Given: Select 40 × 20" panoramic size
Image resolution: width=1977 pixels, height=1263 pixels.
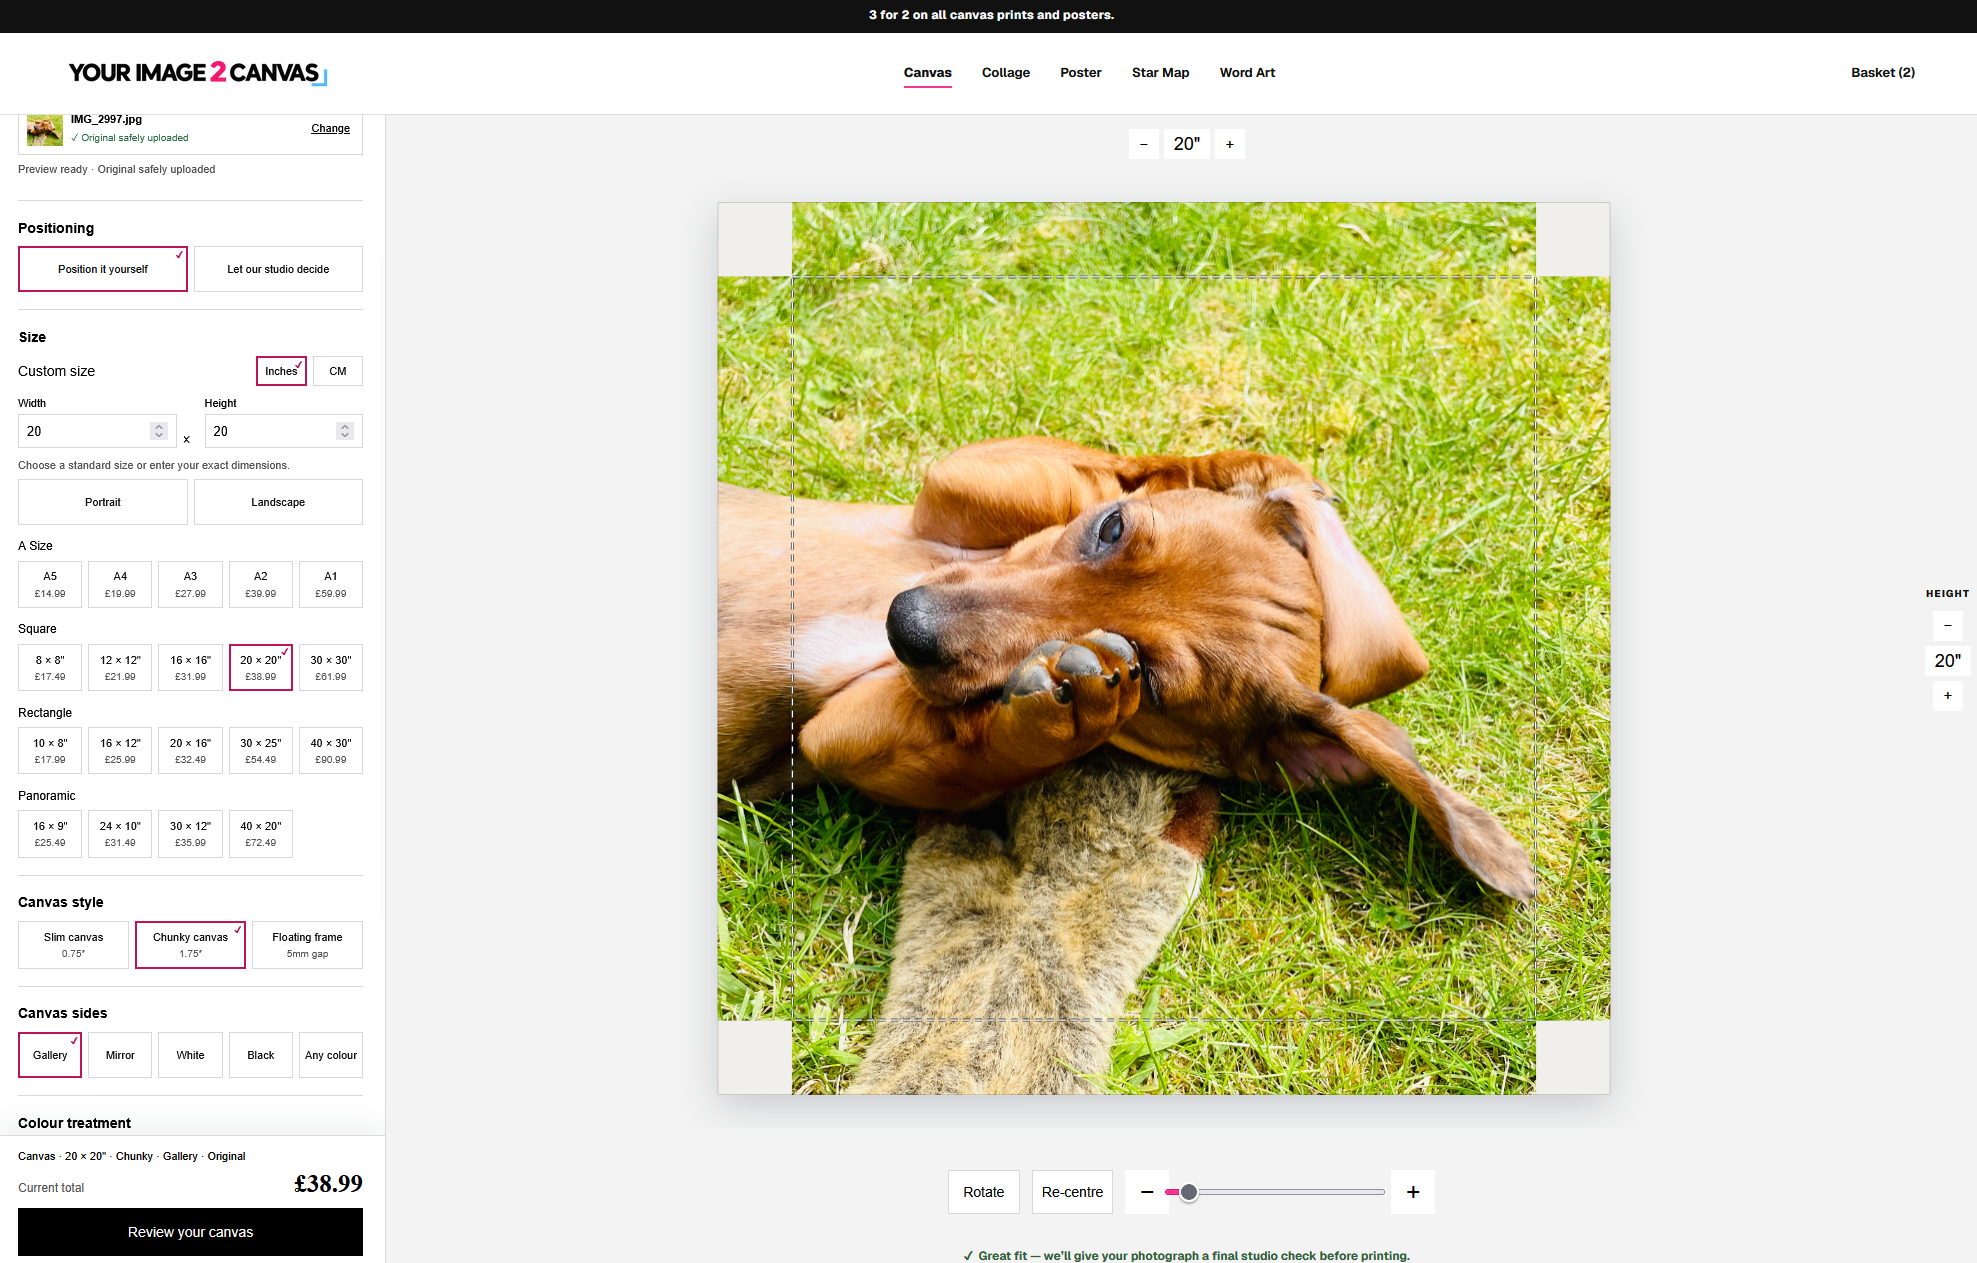Looking at the screenshot, I should [x=261, y=834].
